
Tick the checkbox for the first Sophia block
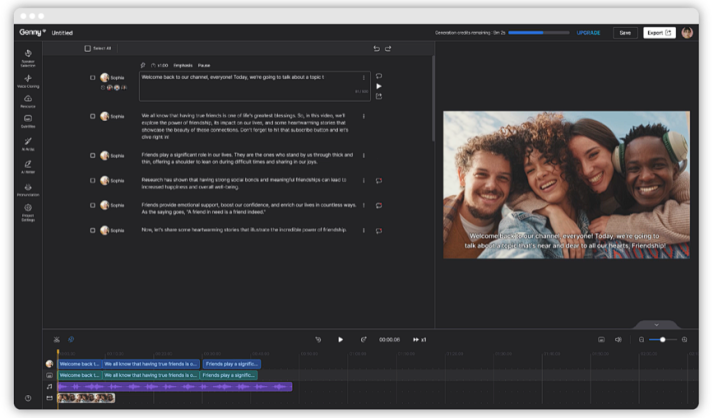pyautogui.click(x=93, y=77)
